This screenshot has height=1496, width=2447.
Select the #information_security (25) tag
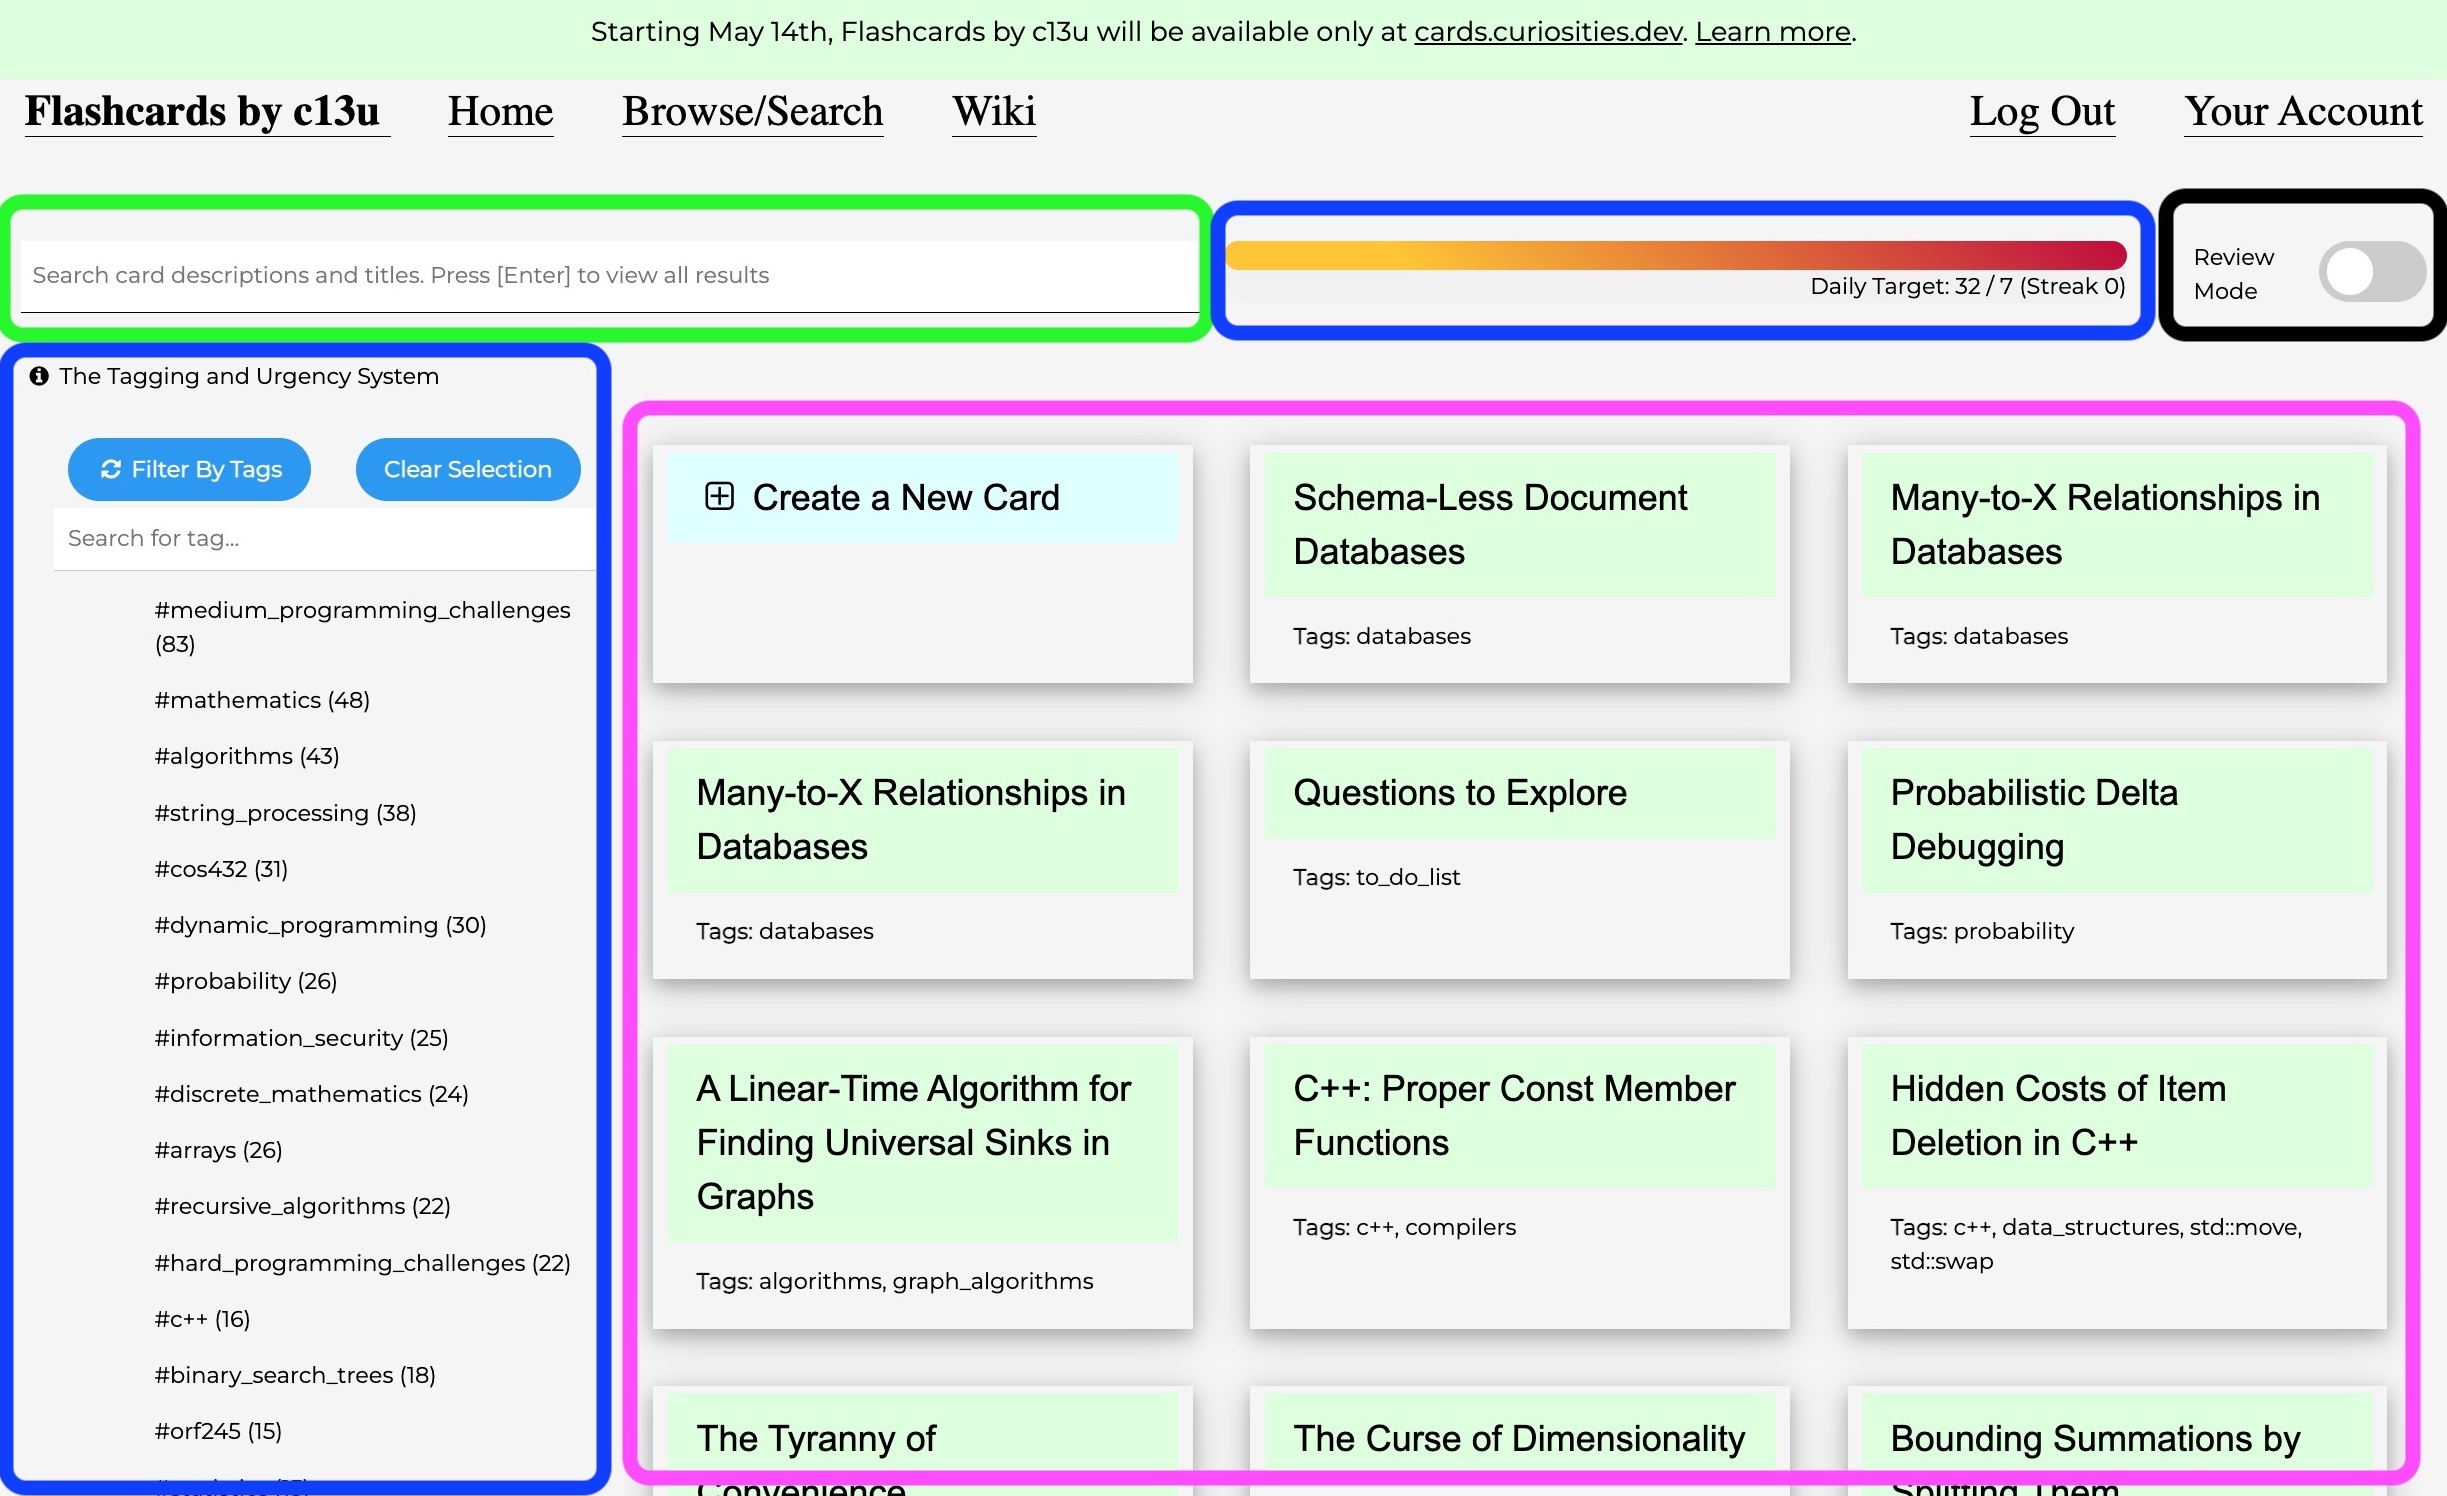pyautogui.click(x=301, y=1038)
